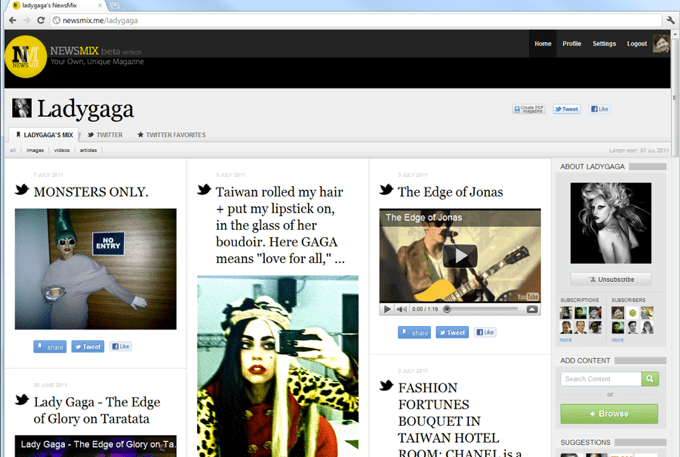This screenshot has width=680, height=457.
Task: Click the Unsubscribe button
Action: 611,279
